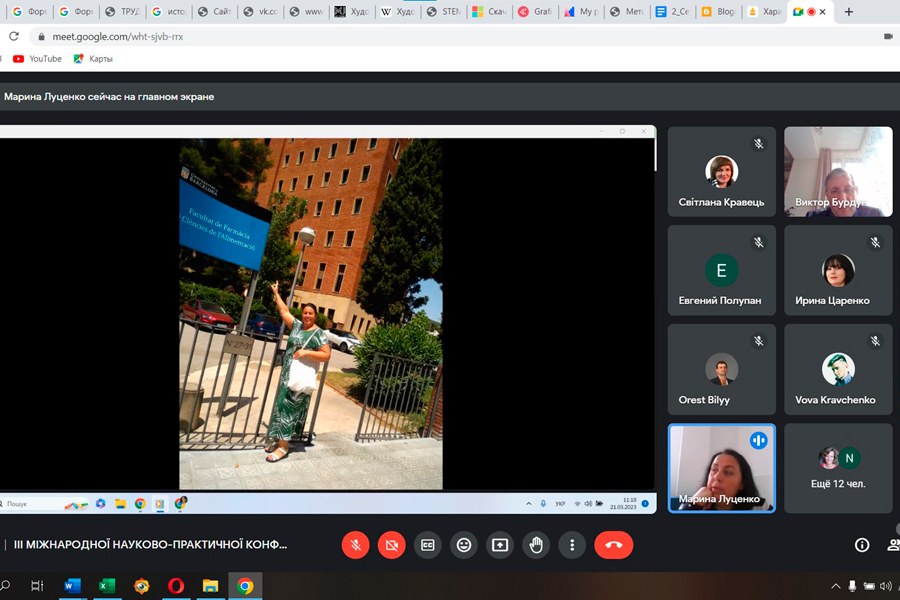Click the Виктор Бурдун video tile
900x600 pixels.
[838, 171]
